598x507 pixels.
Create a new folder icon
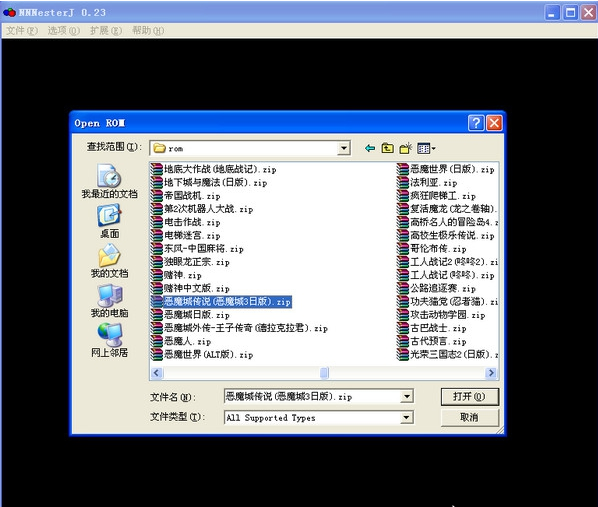[x=405, y=148]
